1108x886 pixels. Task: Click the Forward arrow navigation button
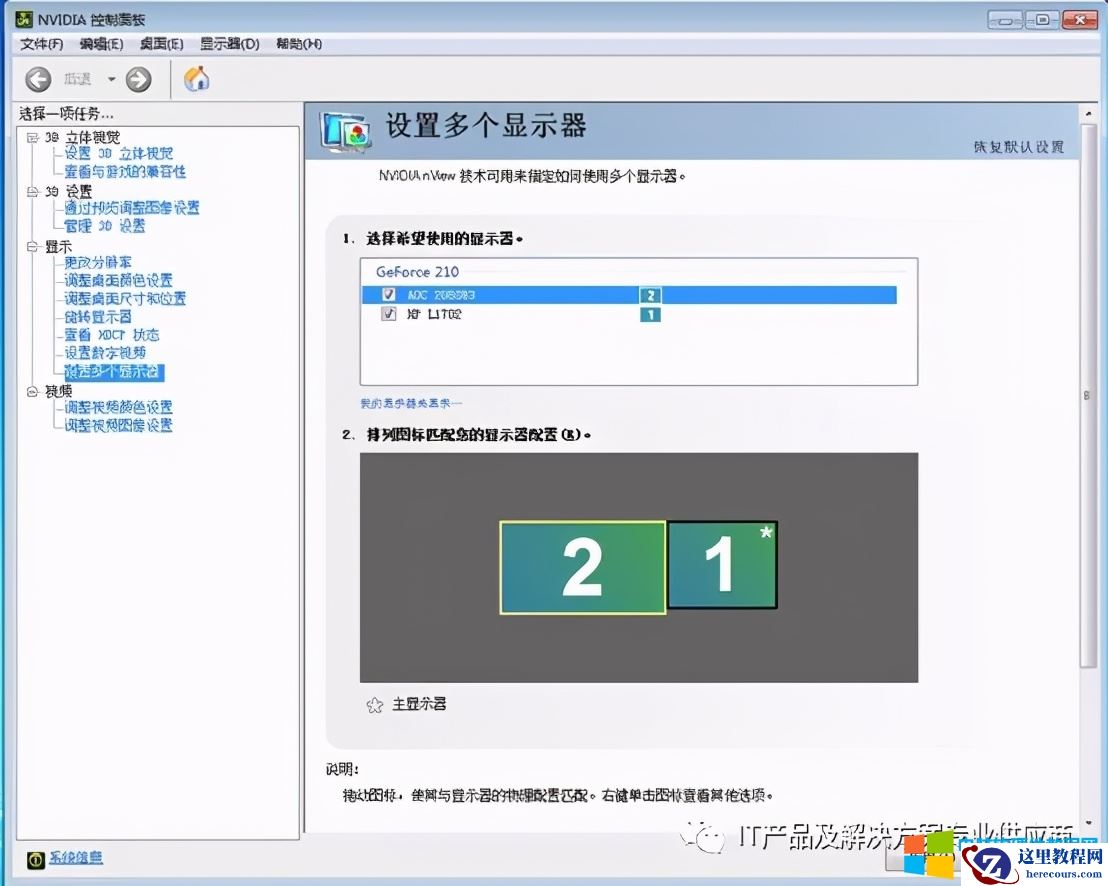(138, 79)
